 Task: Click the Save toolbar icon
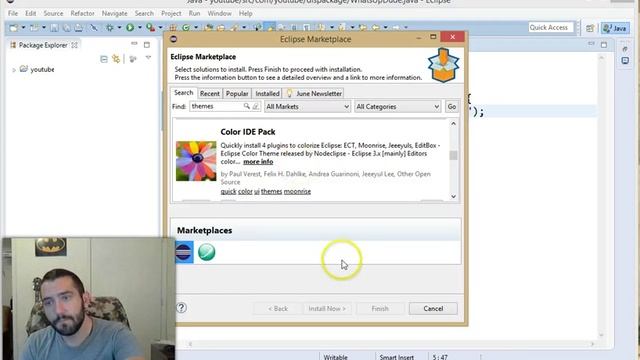tap(54, 27)
